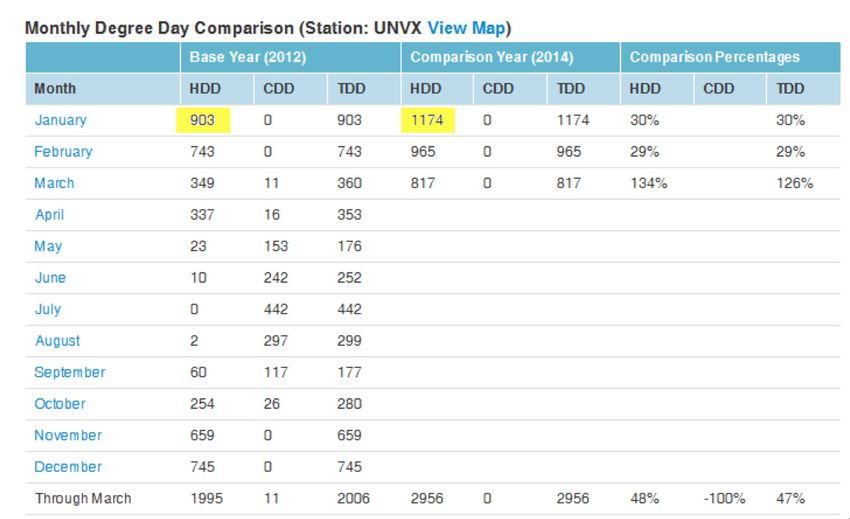The width and height of the screenshot is (850, 519).
Task: Select the 23 May HDD value
Action: [198, 246]
